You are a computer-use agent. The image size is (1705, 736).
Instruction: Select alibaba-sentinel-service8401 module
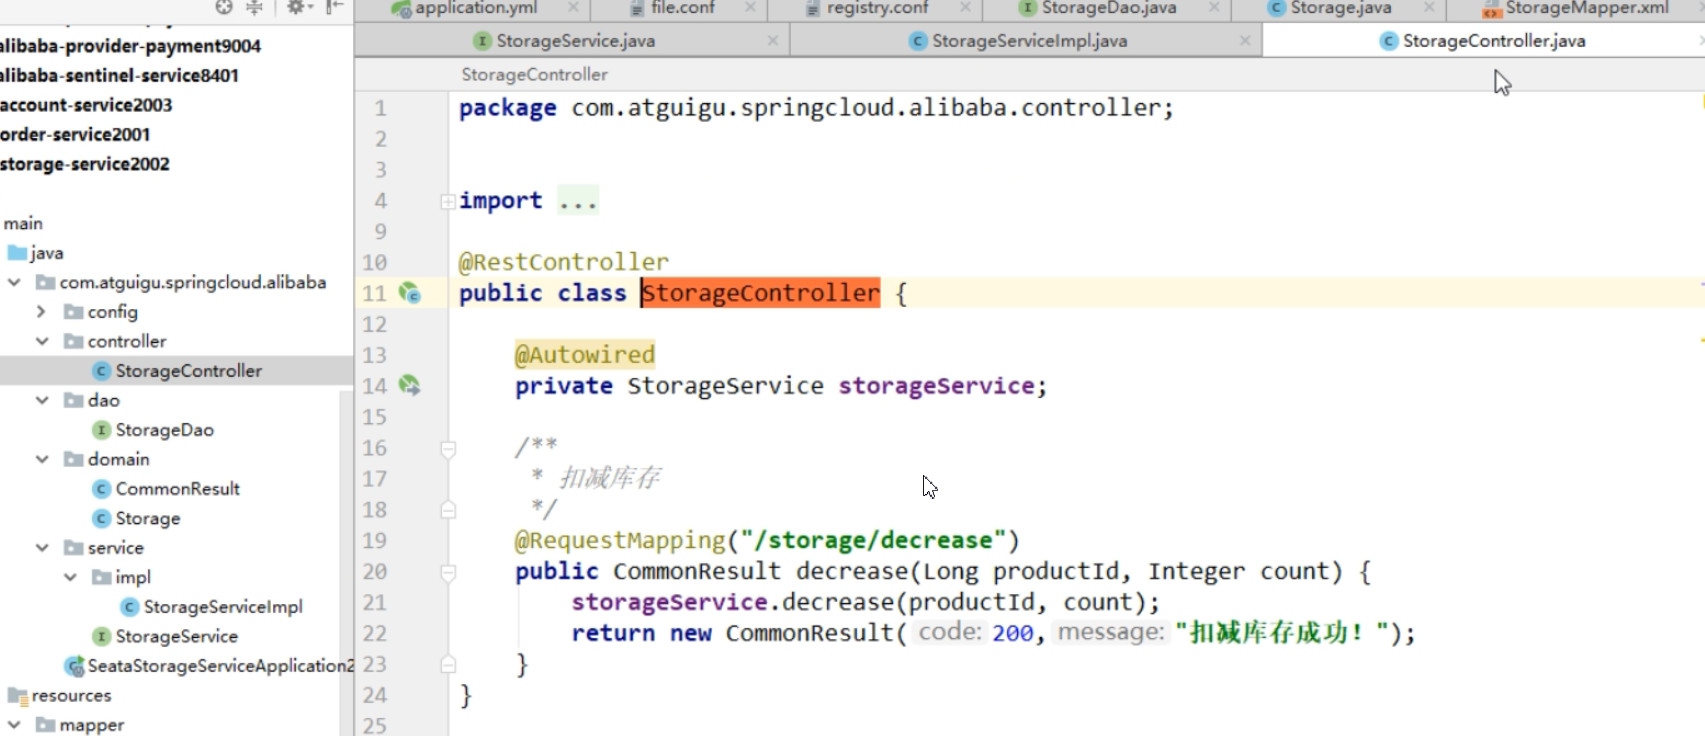pos(119,75)
